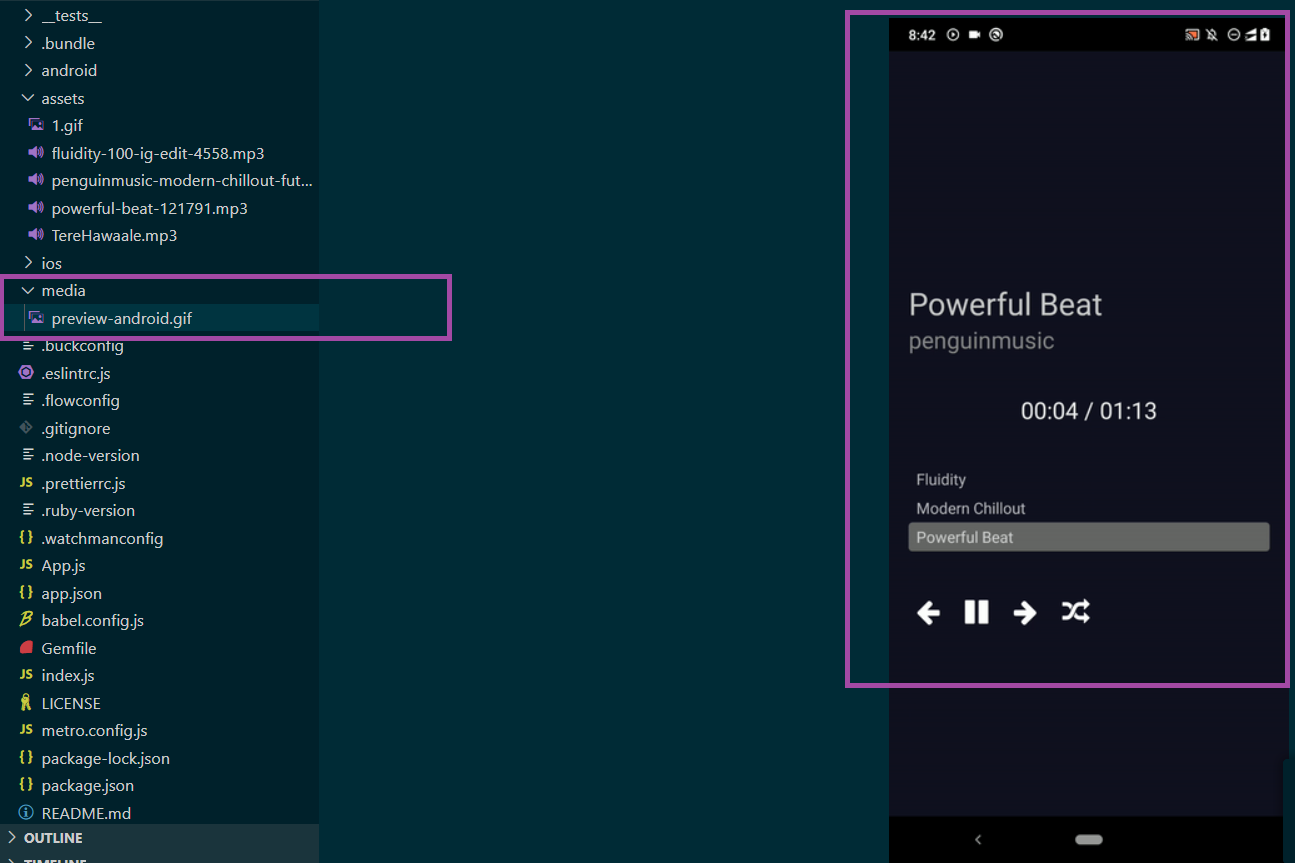Click the git icon beside .gitignore
This screenshot has width=1295, height=863.
tap(26, 428)
